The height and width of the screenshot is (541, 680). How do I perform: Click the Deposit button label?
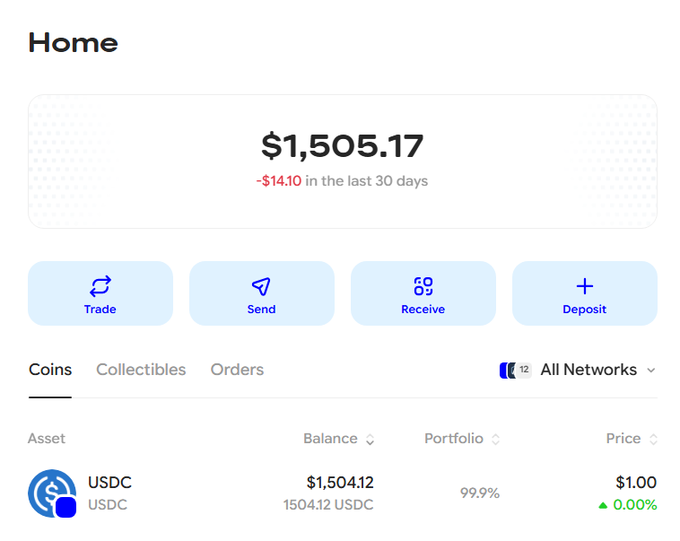[585, 309]
